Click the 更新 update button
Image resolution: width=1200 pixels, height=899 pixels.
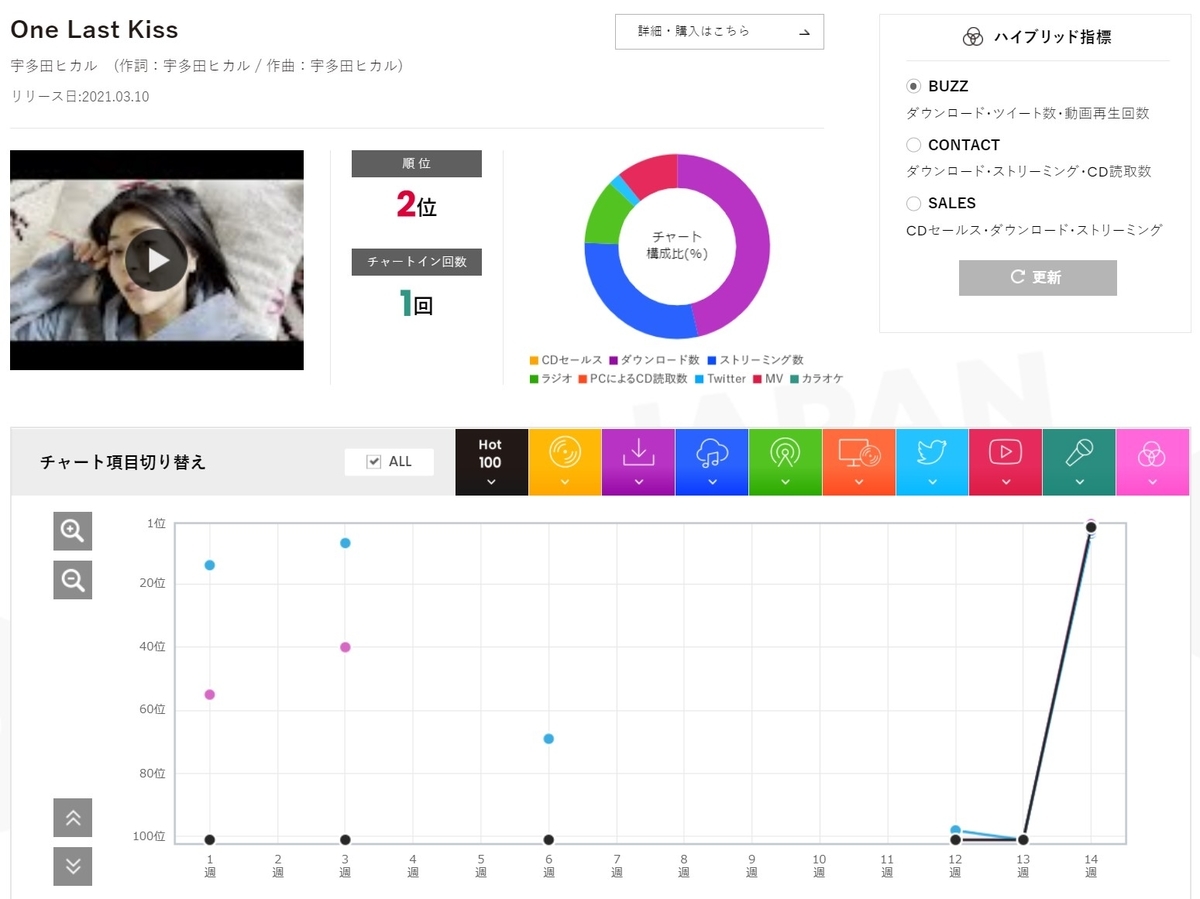click(1037, 278)
